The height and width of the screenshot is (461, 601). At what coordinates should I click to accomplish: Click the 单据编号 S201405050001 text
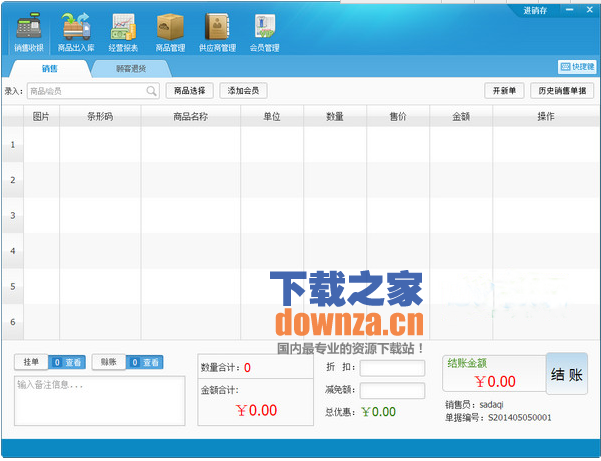coord(498,417)
